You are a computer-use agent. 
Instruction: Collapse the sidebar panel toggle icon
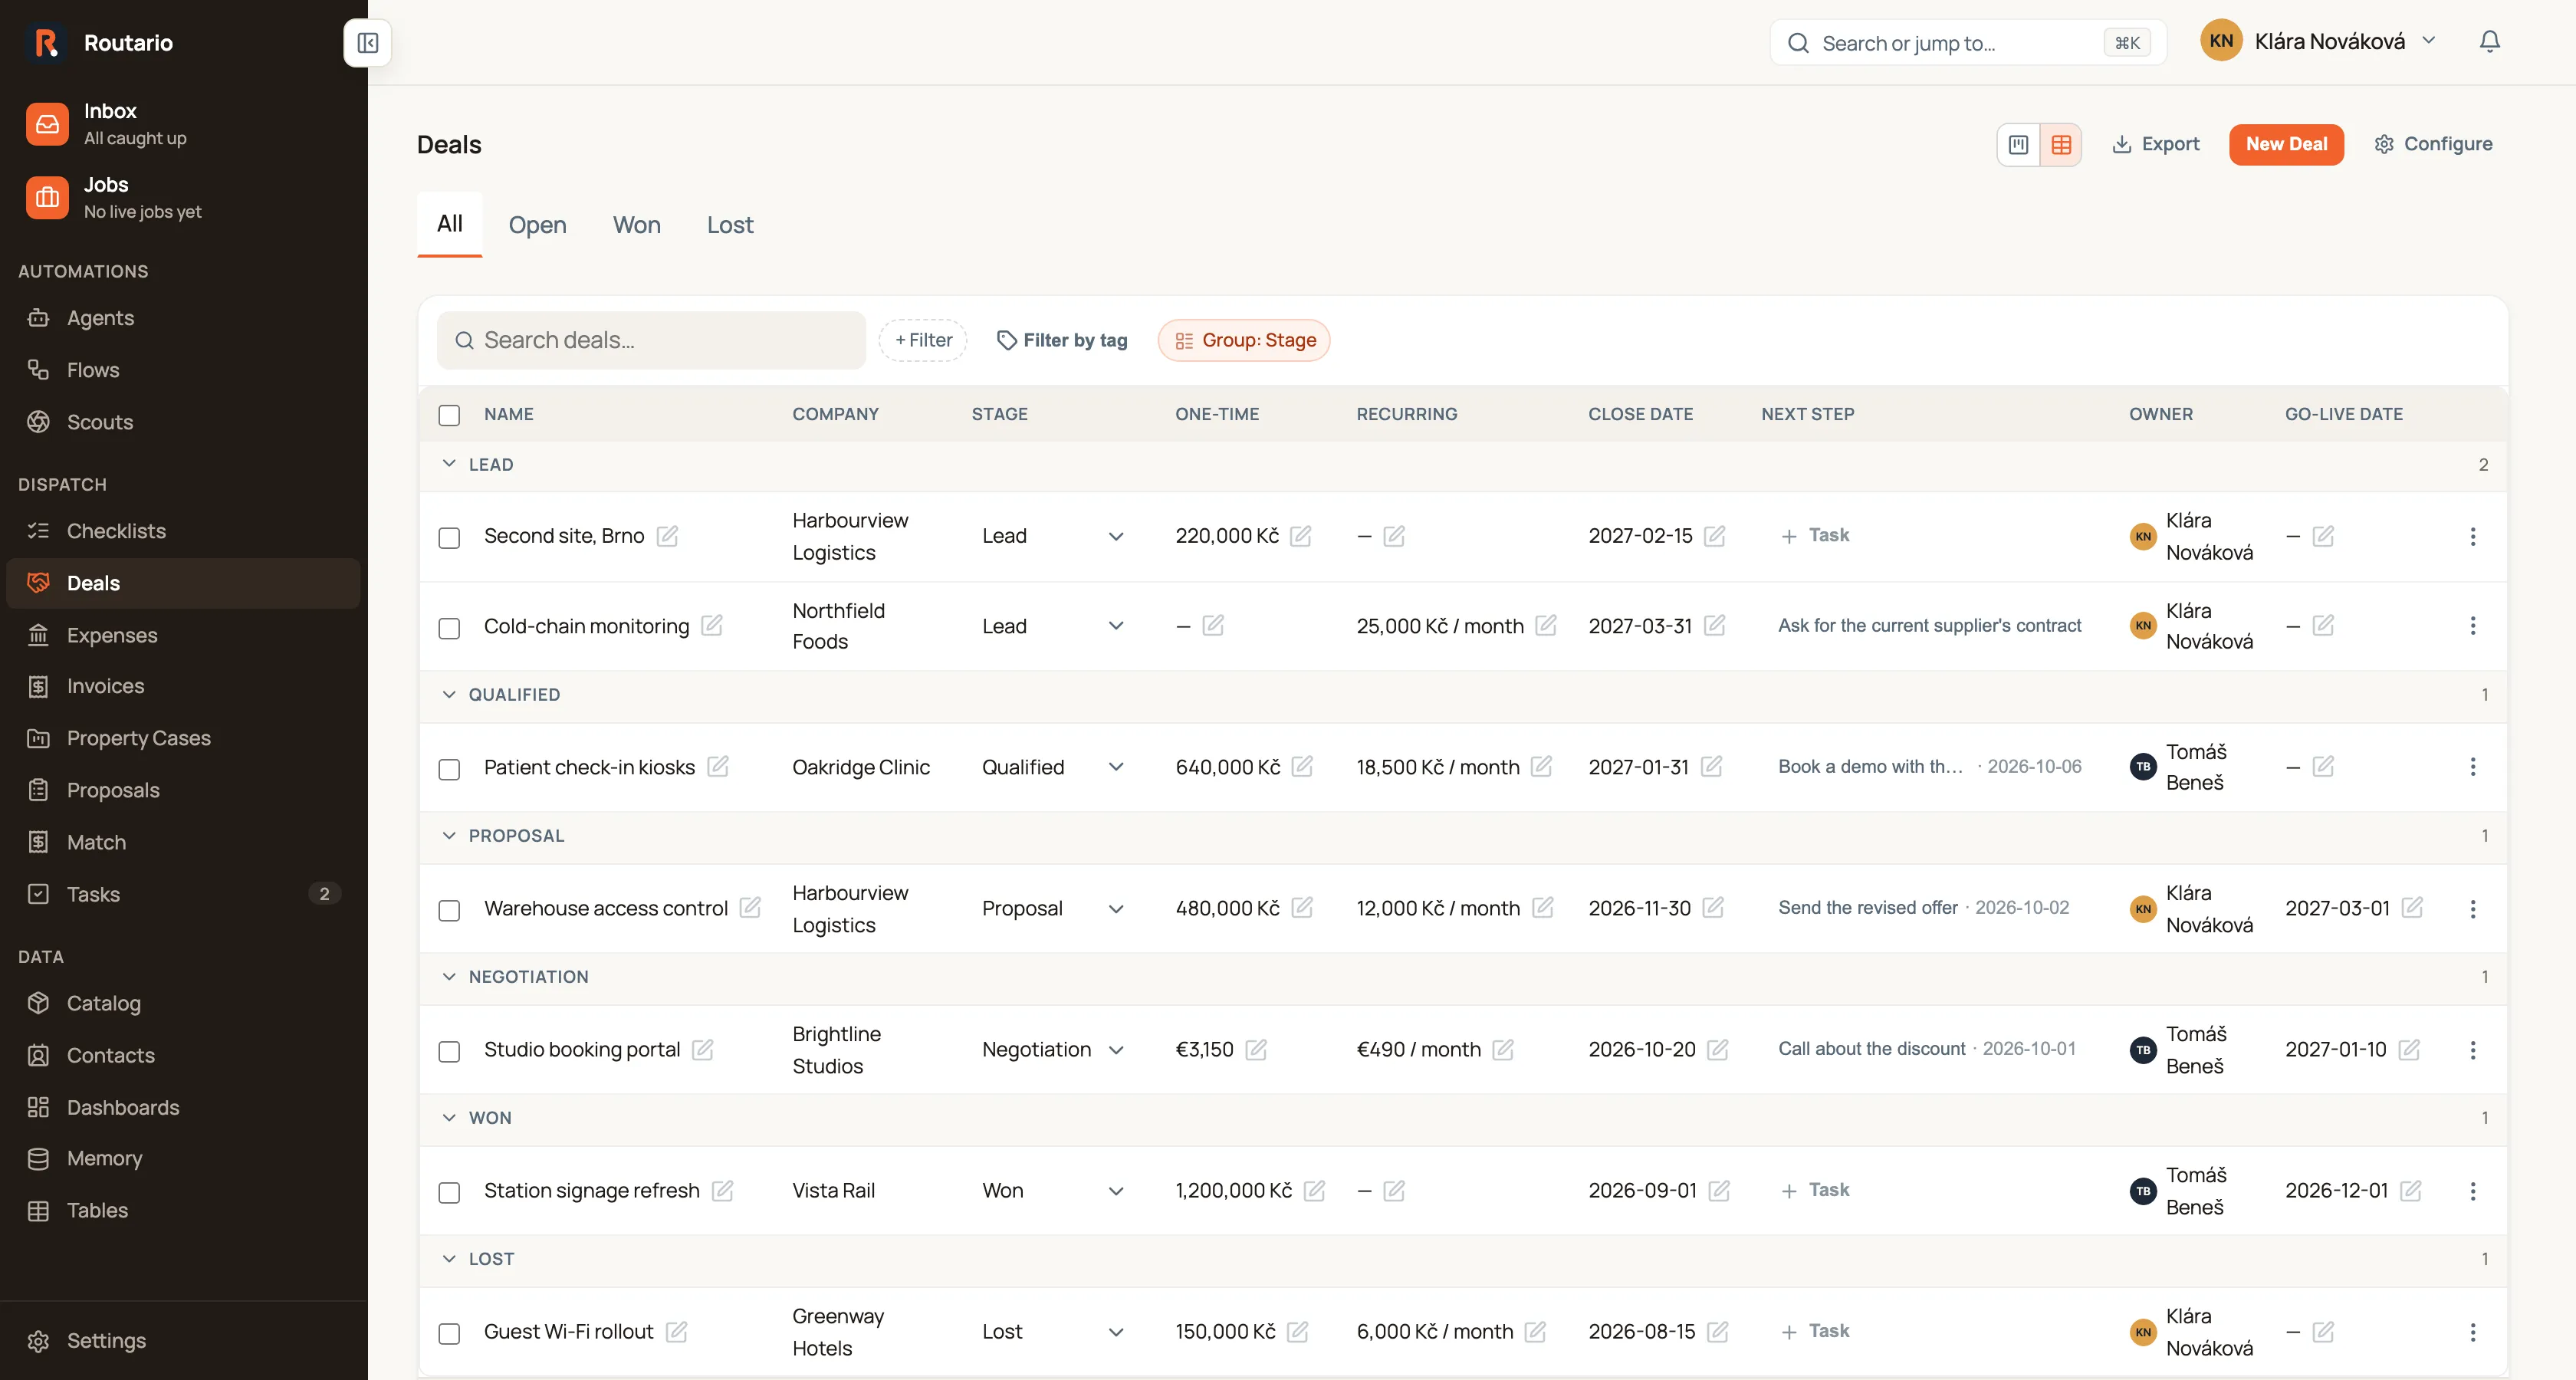click(x=367, y=43)
